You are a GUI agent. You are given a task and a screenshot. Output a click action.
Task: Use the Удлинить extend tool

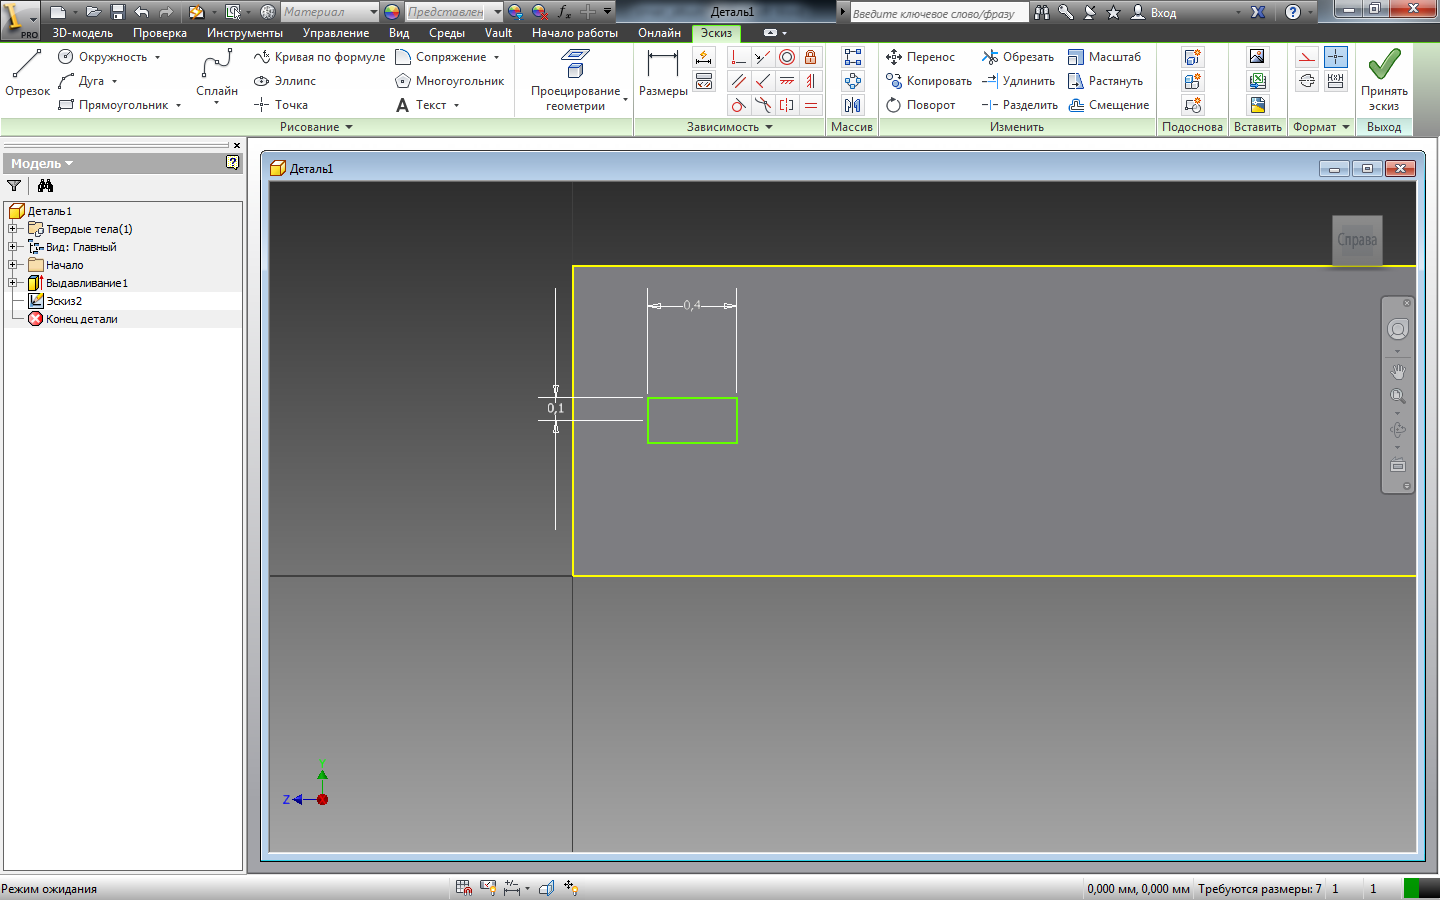(1018, 81)
